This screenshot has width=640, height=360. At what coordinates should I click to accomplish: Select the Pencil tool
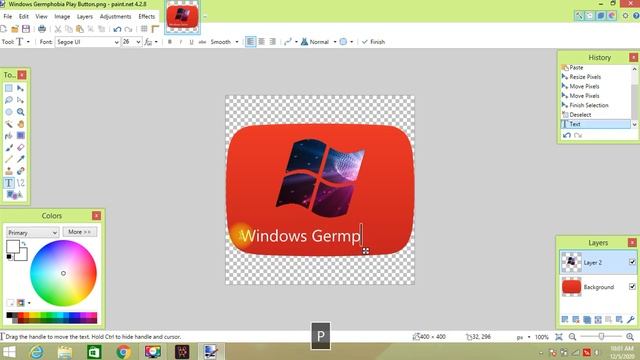pos(9,159)
